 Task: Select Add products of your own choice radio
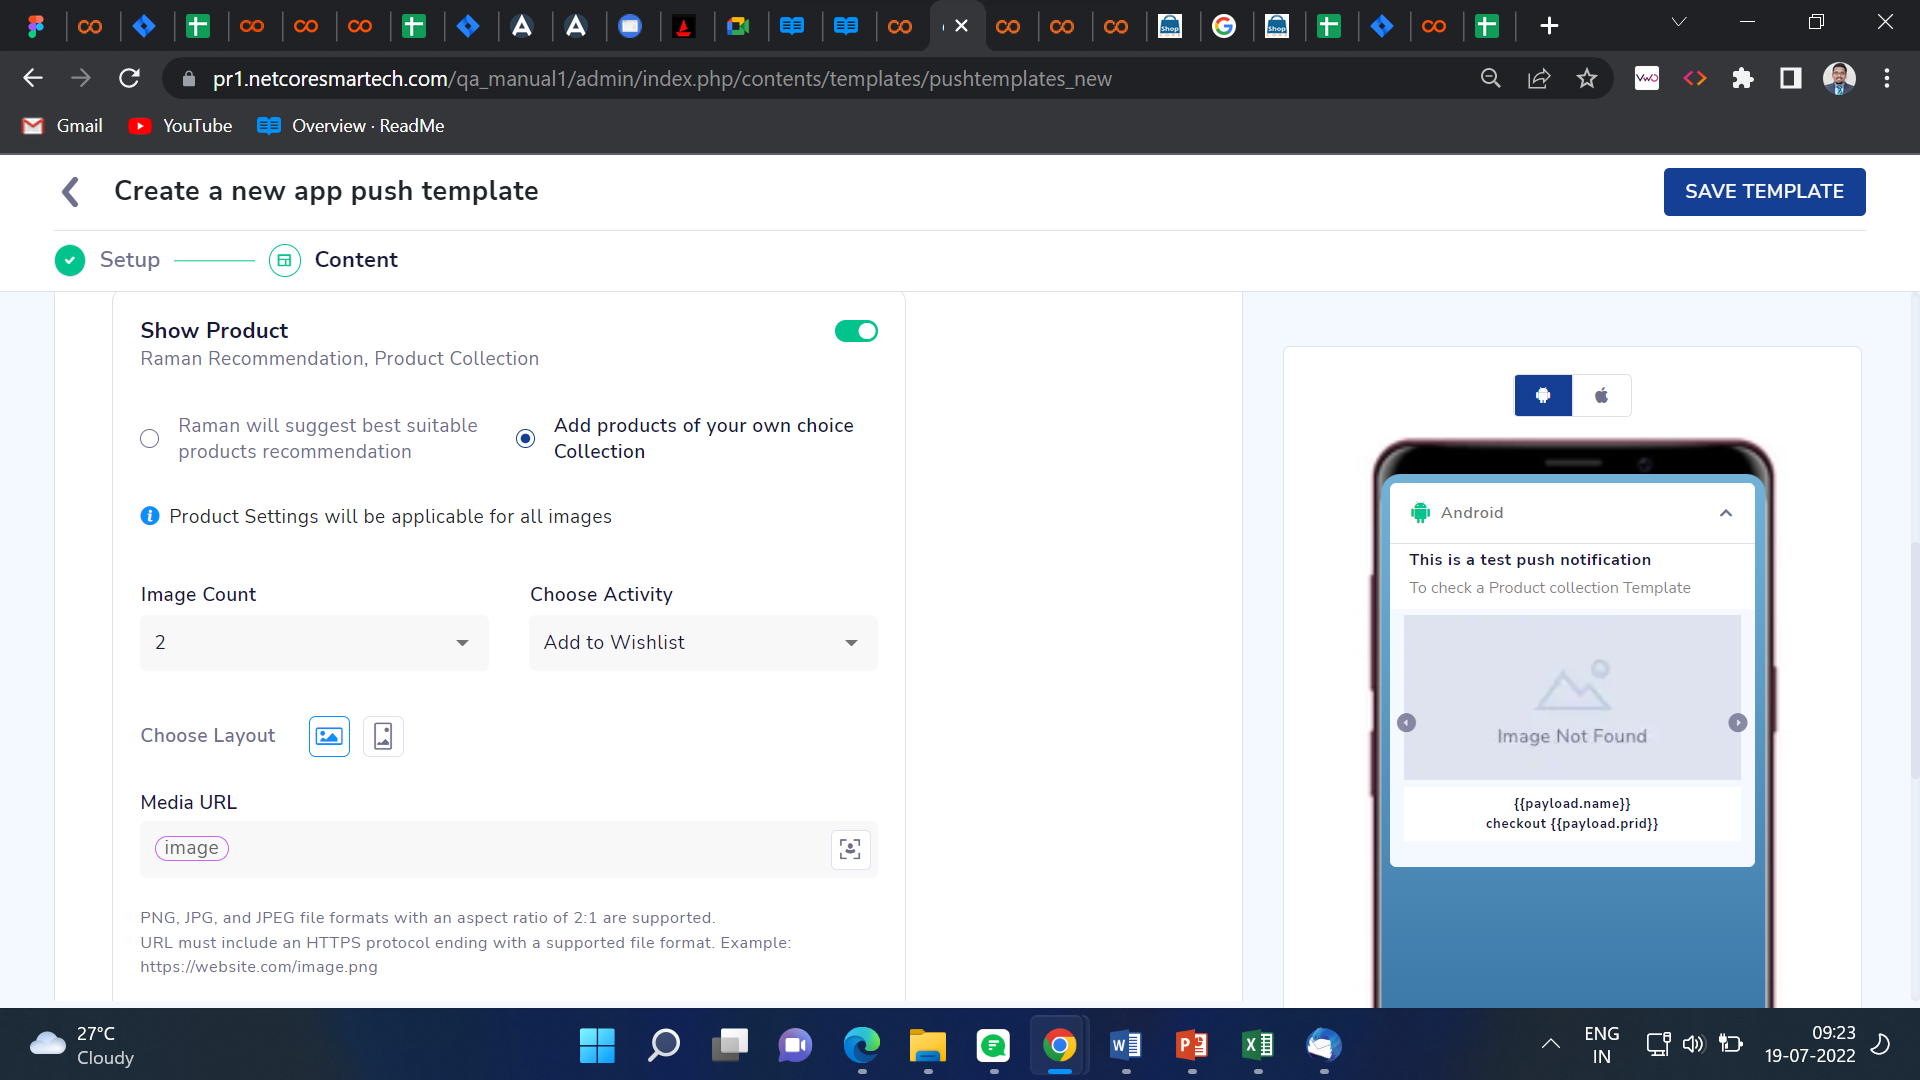coord(525,439)
